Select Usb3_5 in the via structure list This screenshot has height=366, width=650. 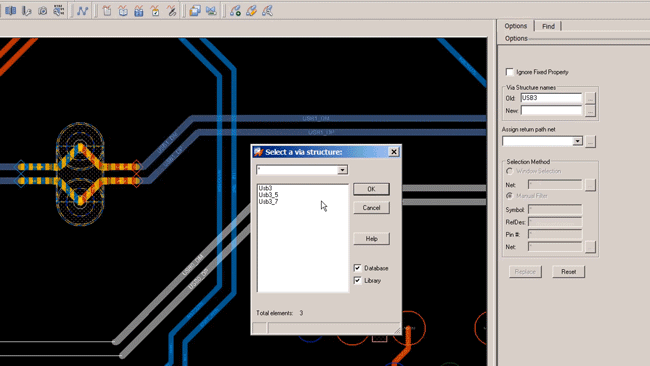[x=268, y=195]
